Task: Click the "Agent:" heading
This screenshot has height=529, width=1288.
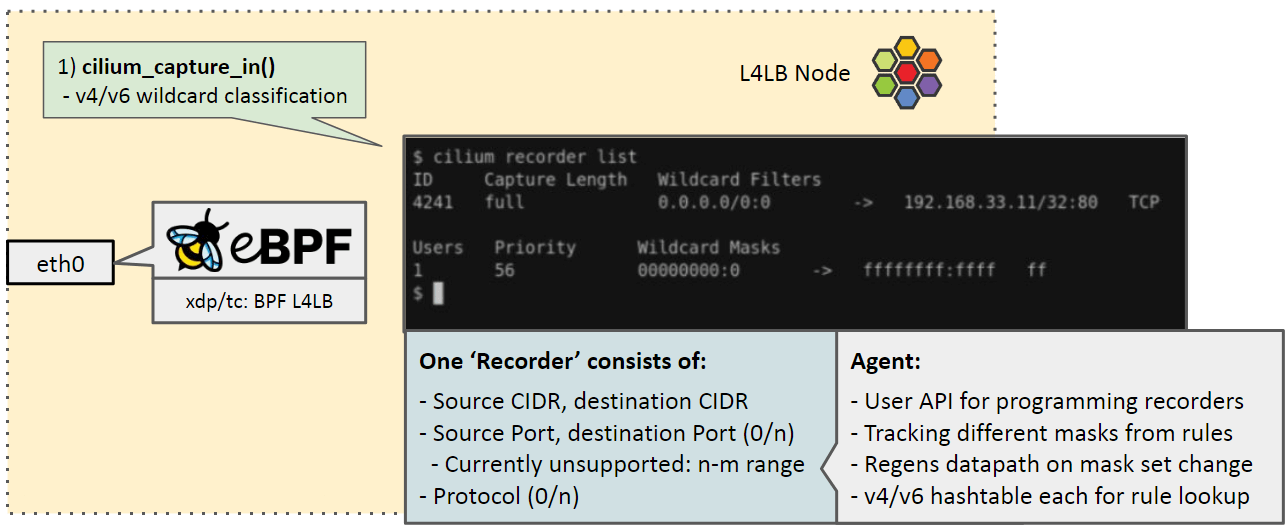Action: (885, 361)
